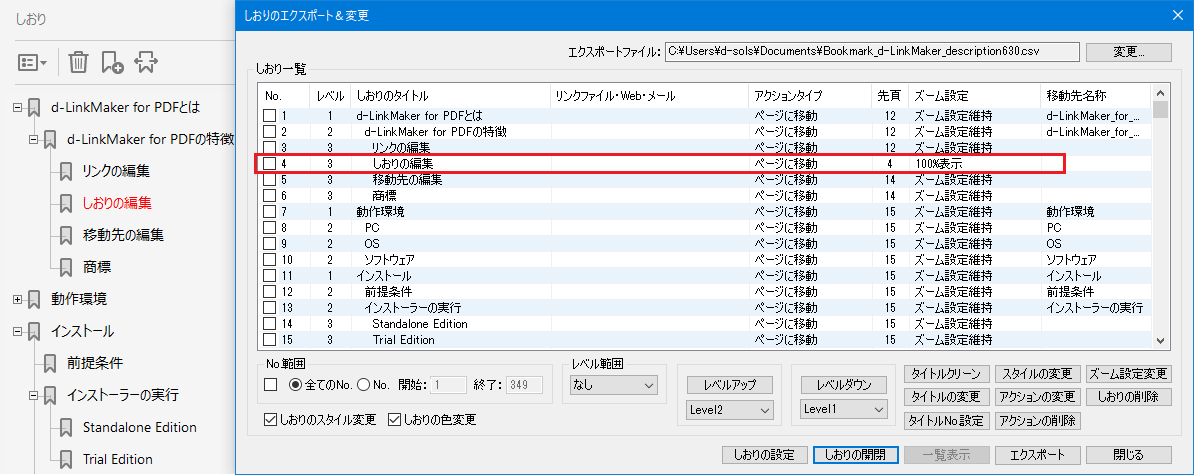The width and height of the screenshot is (1194, 475).
Task: Click bookmark icon beside 商標
Action: (x=66, y=267)
